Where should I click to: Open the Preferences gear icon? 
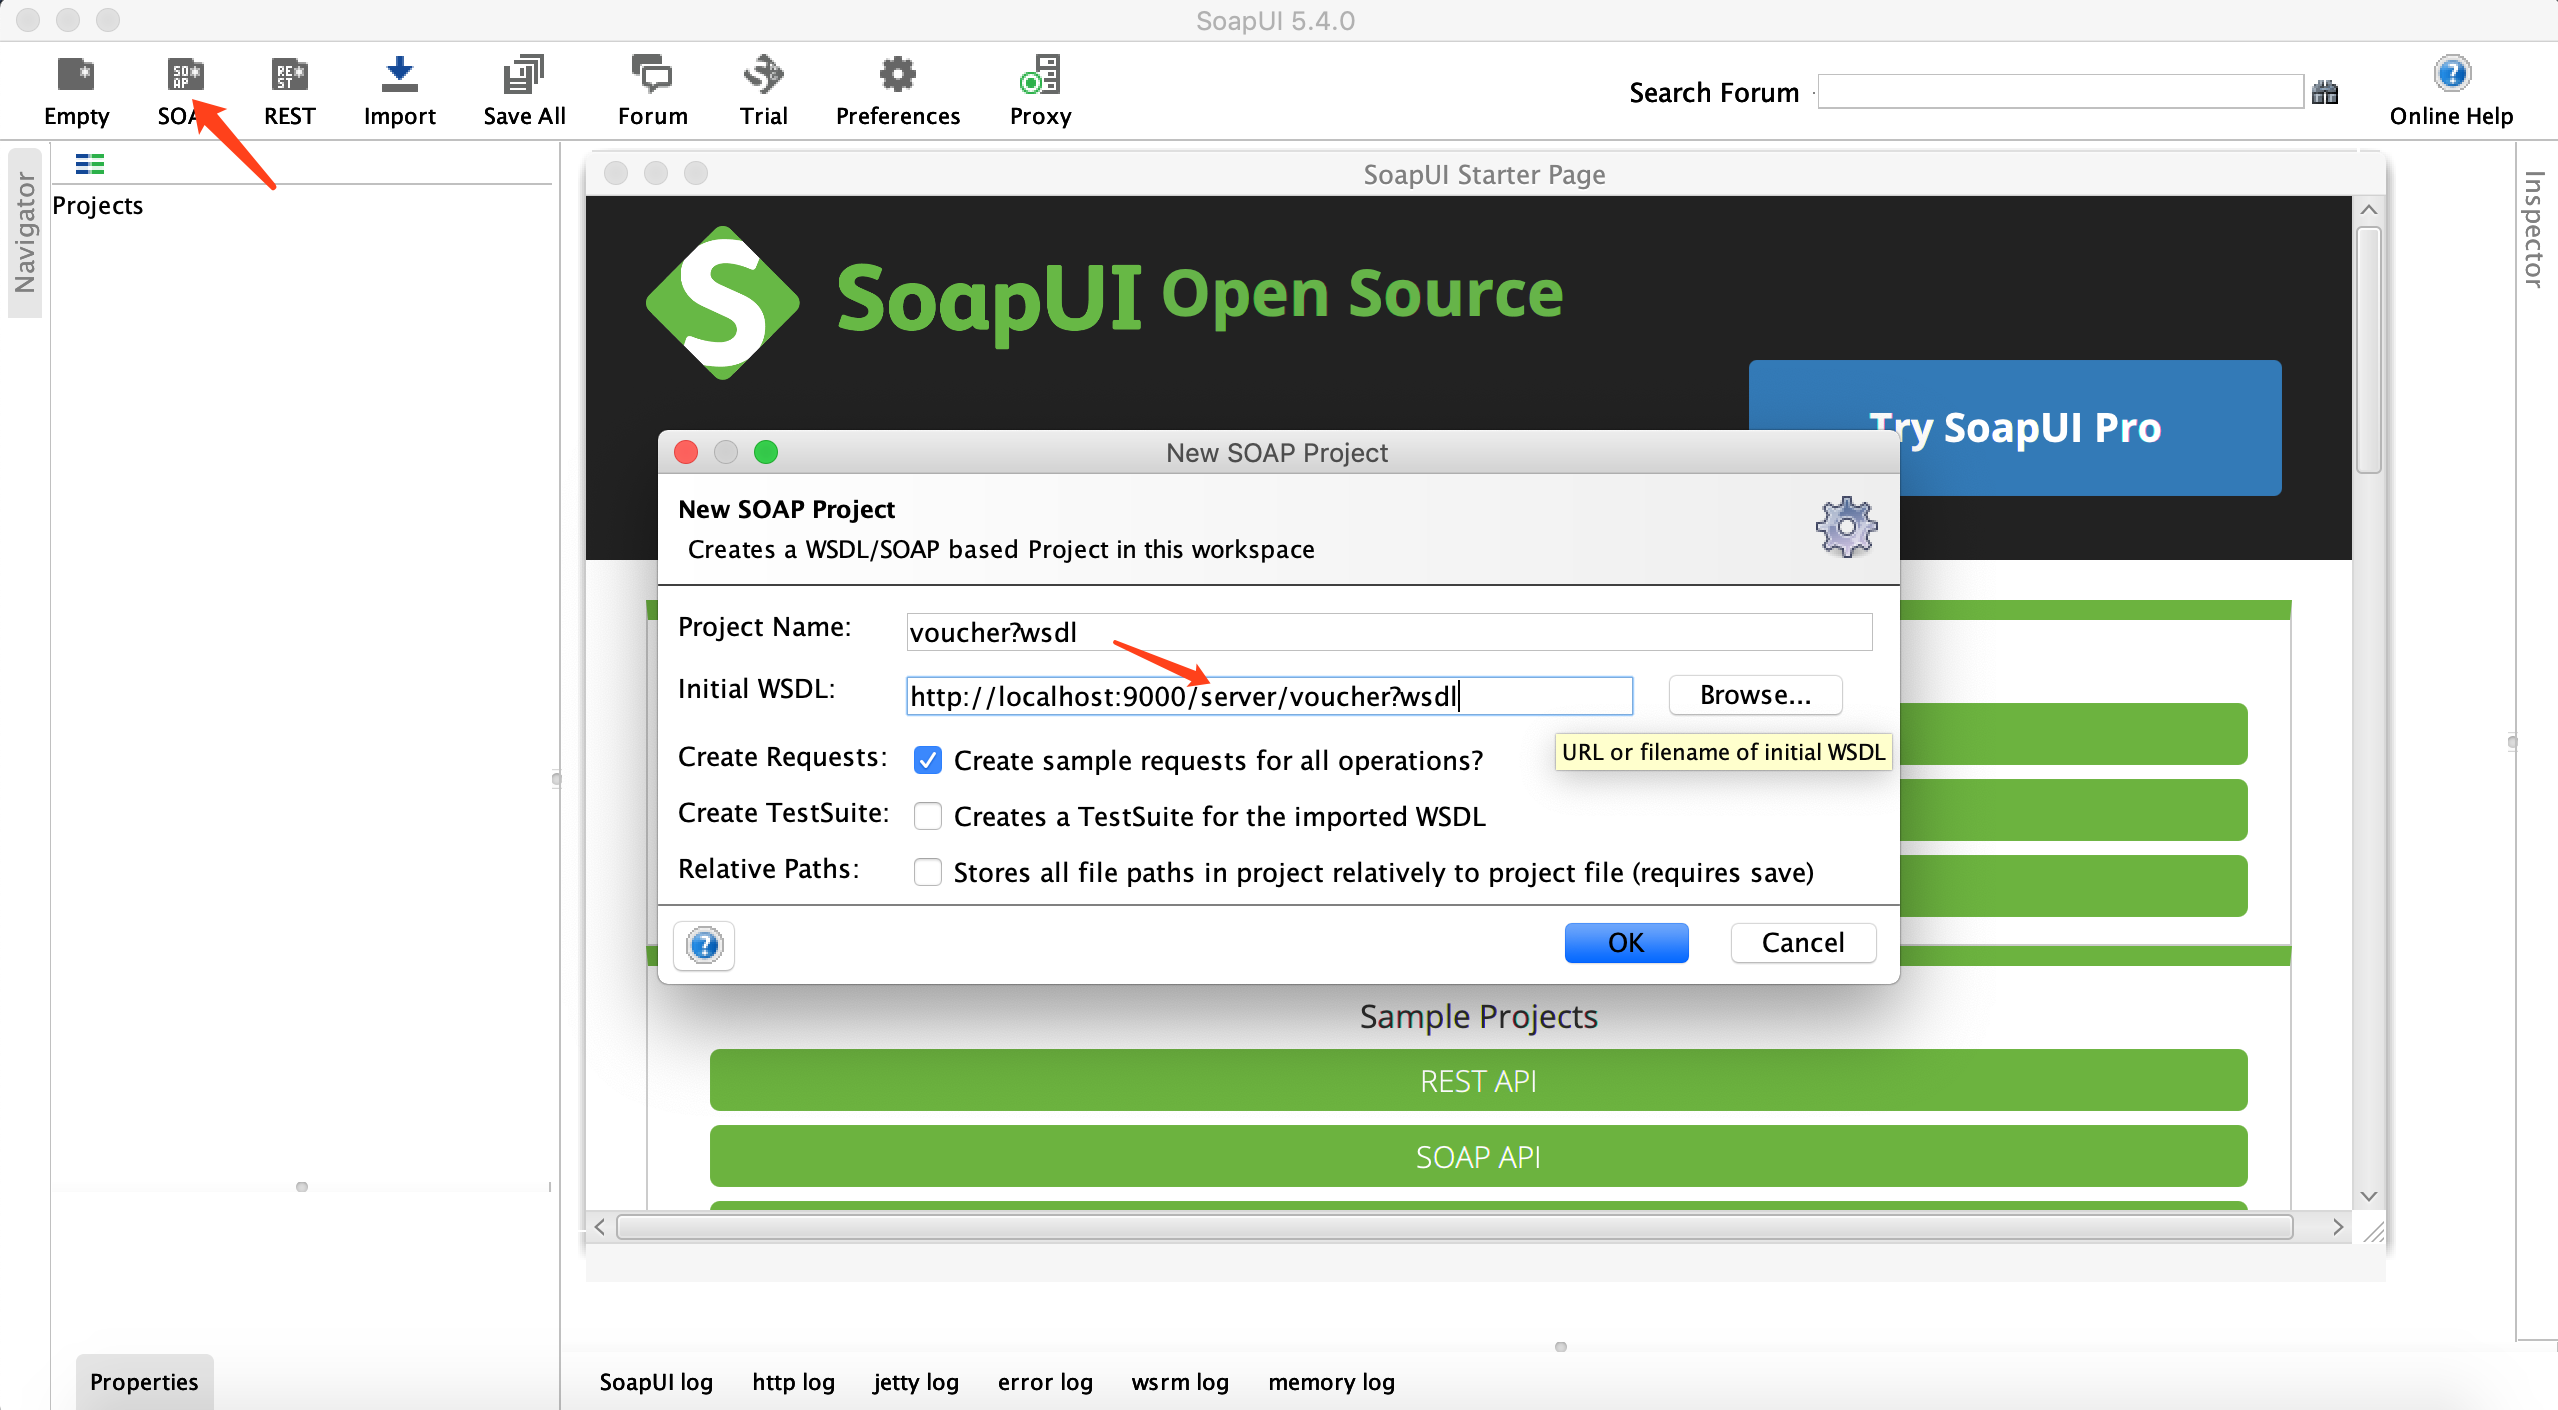tap(897, 76)
